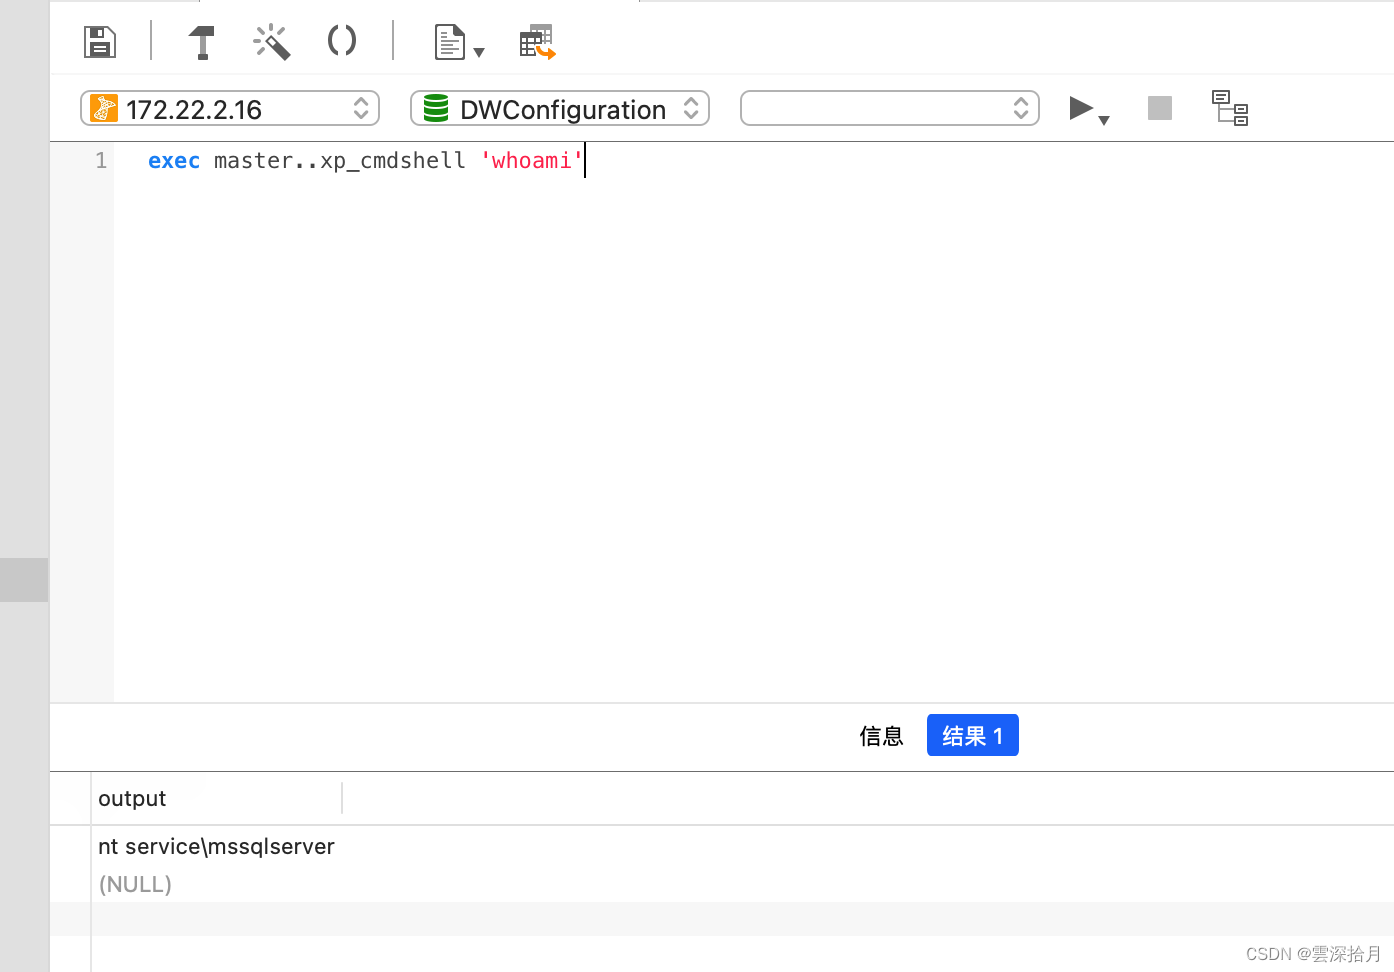
Task: Open the query builder hammer tool
Action: pyautogui.click(x=202, y=42)
